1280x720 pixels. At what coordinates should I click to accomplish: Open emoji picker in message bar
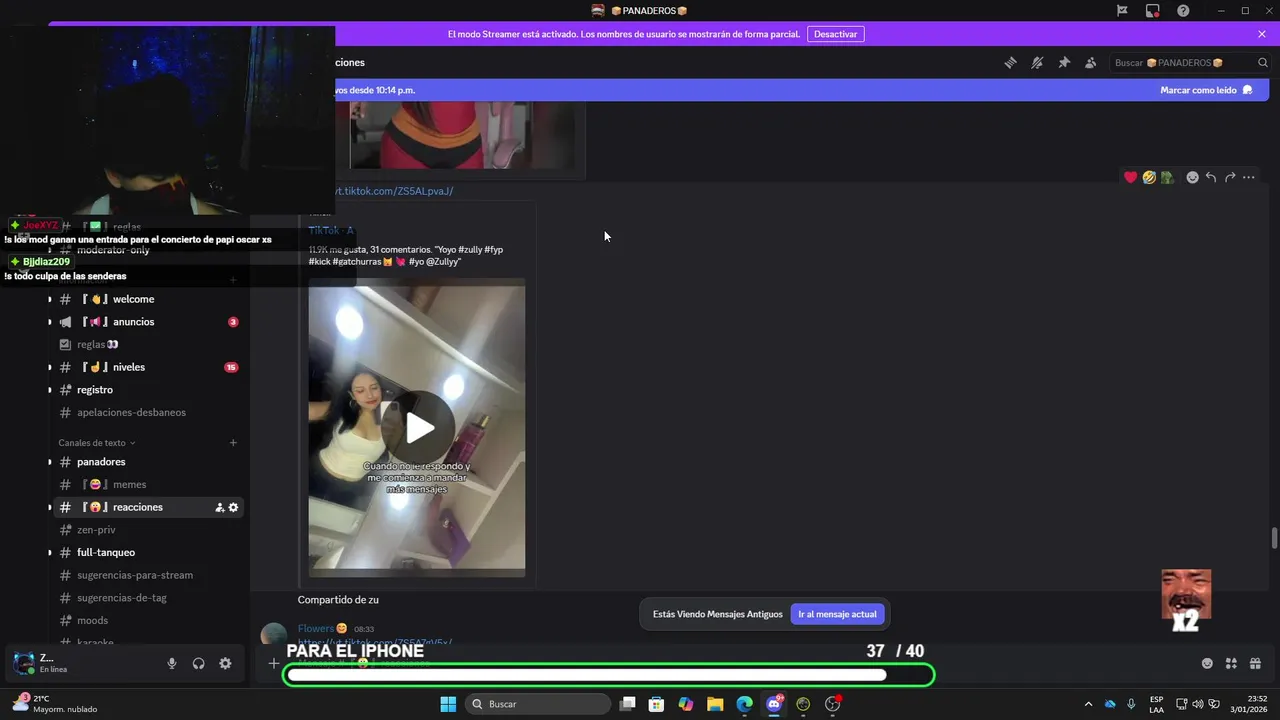[1207, 663]
